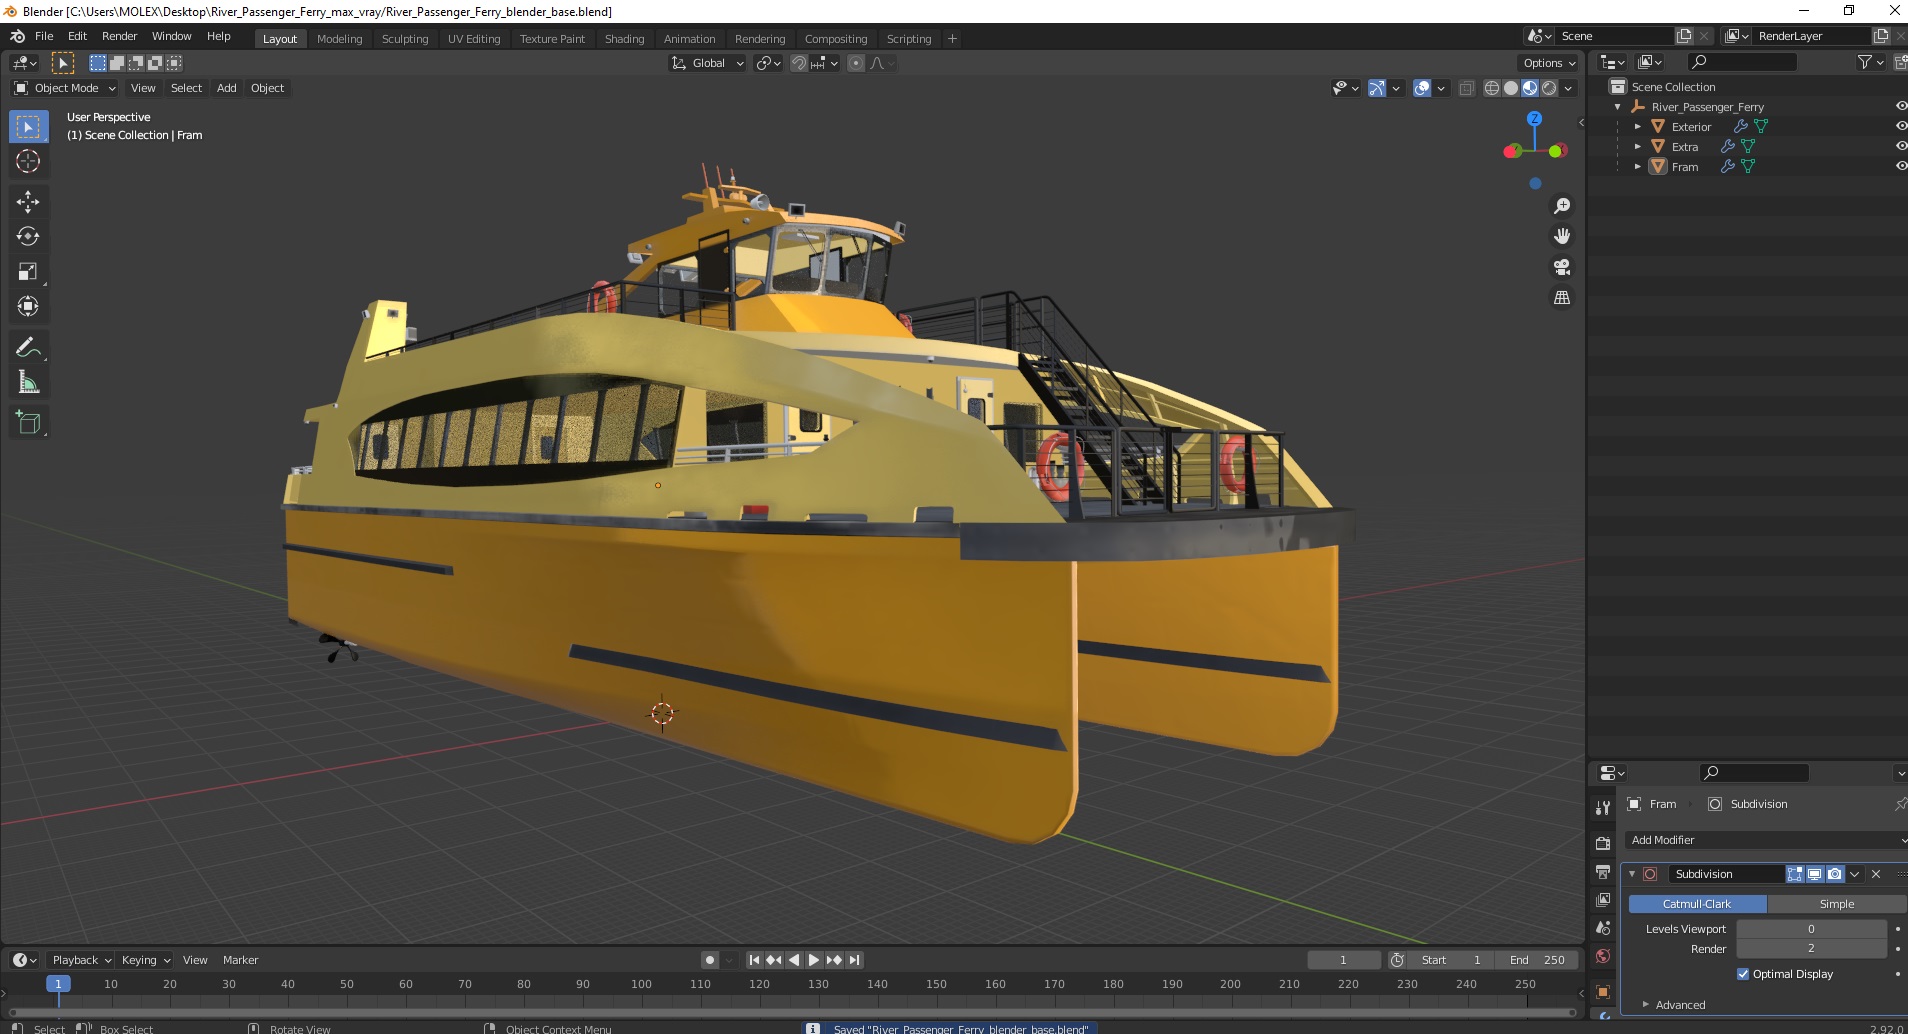Click the Blender logo menu icon
The image size is (1908, 1034).
click(17, 36)
